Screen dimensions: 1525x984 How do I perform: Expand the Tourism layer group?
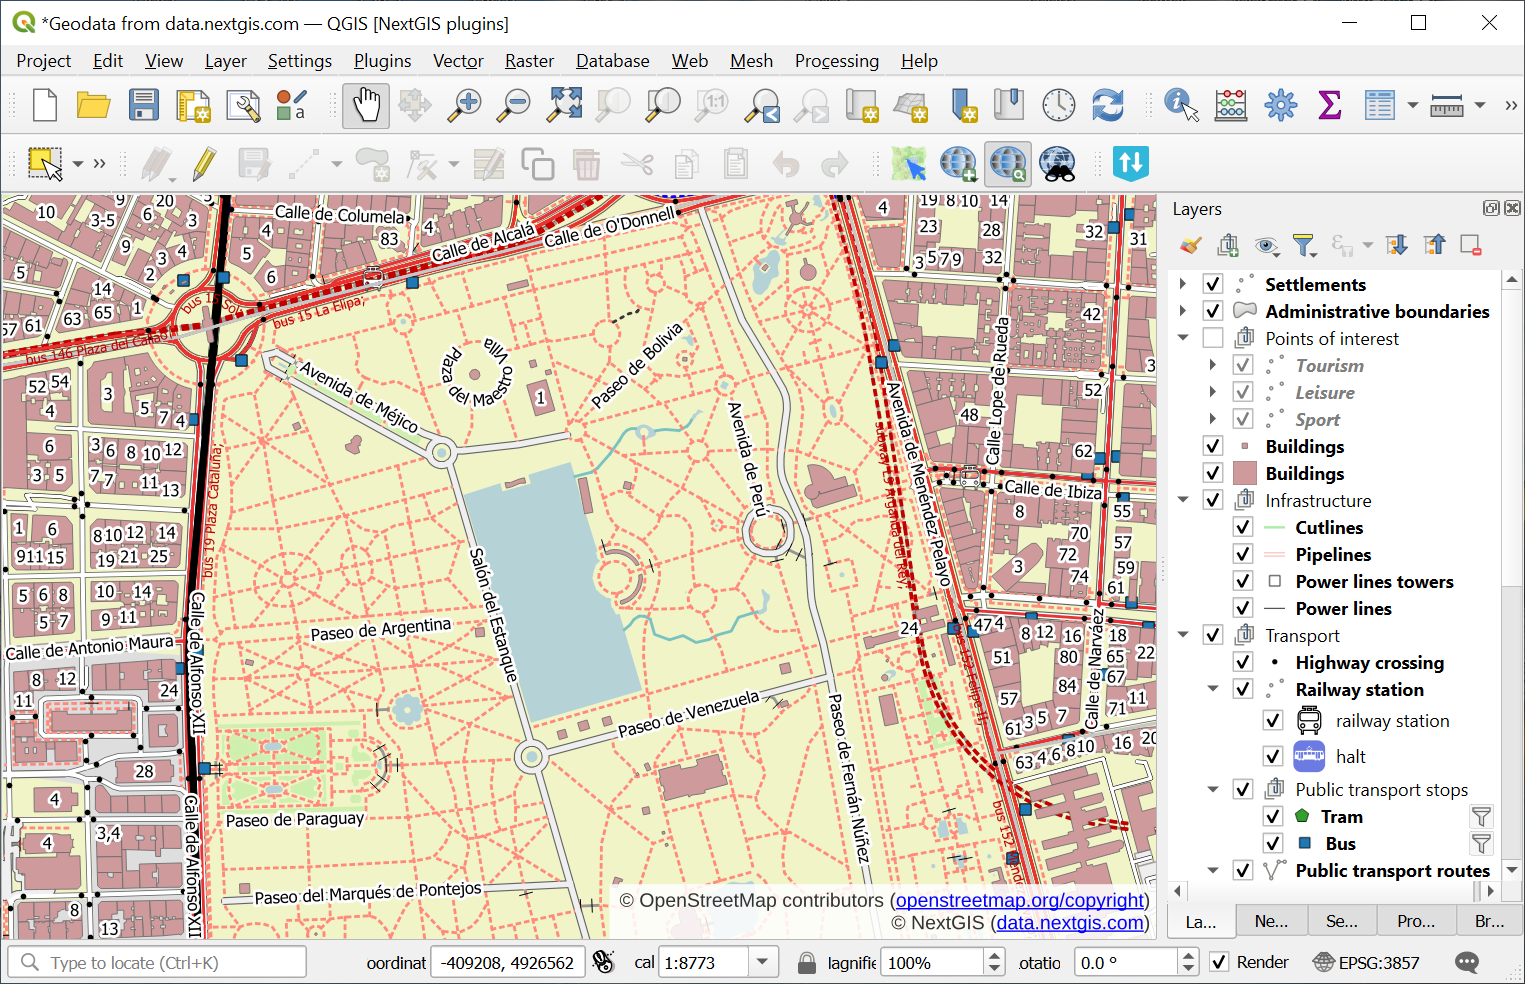point(1213,364)
